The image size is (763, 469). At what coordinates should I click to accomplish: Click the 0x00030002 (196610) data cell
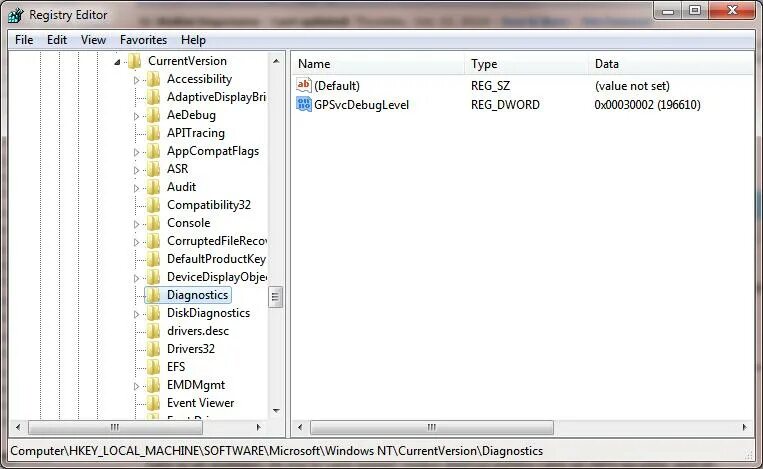tap(647, 105)
